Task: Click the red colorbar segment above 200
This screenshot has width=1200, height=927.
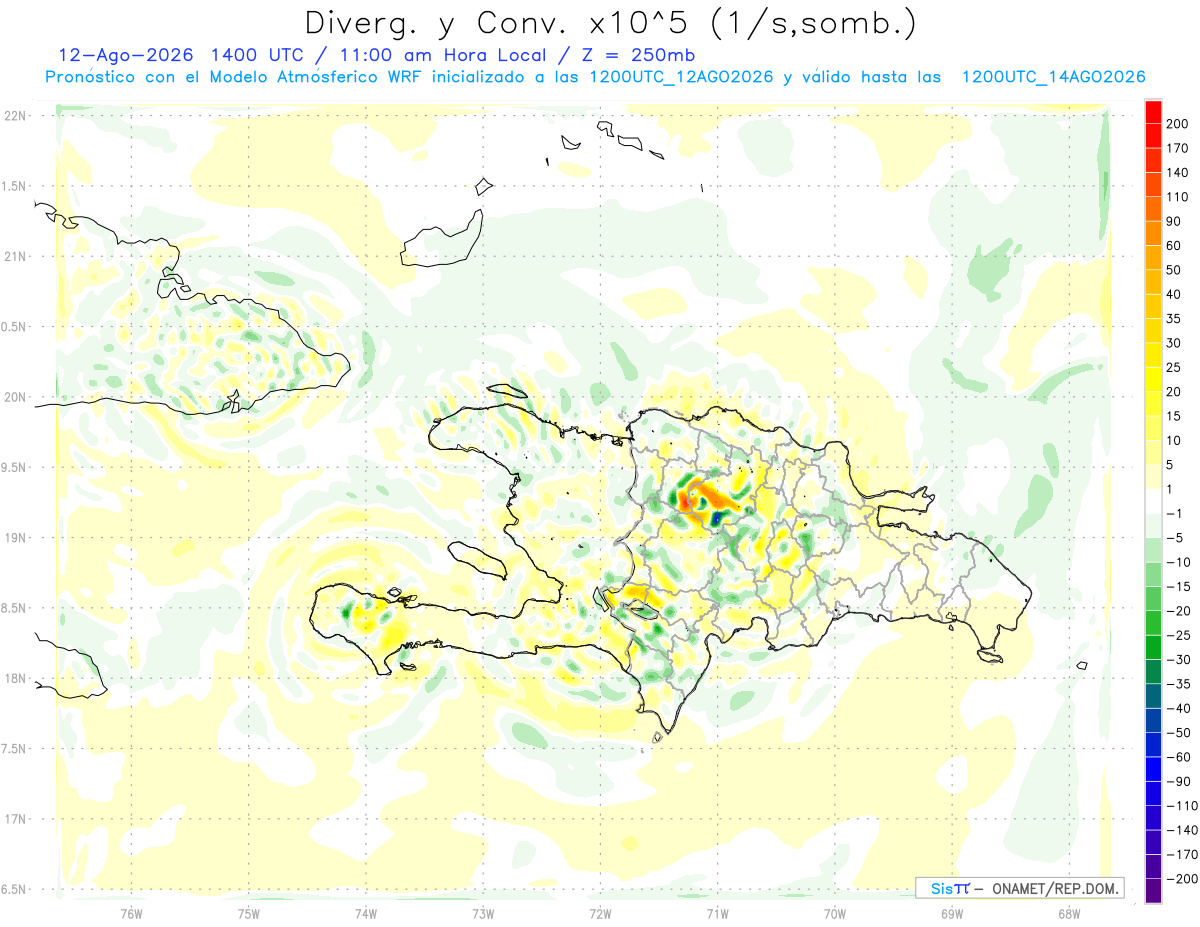Action: coord(1153,112)
